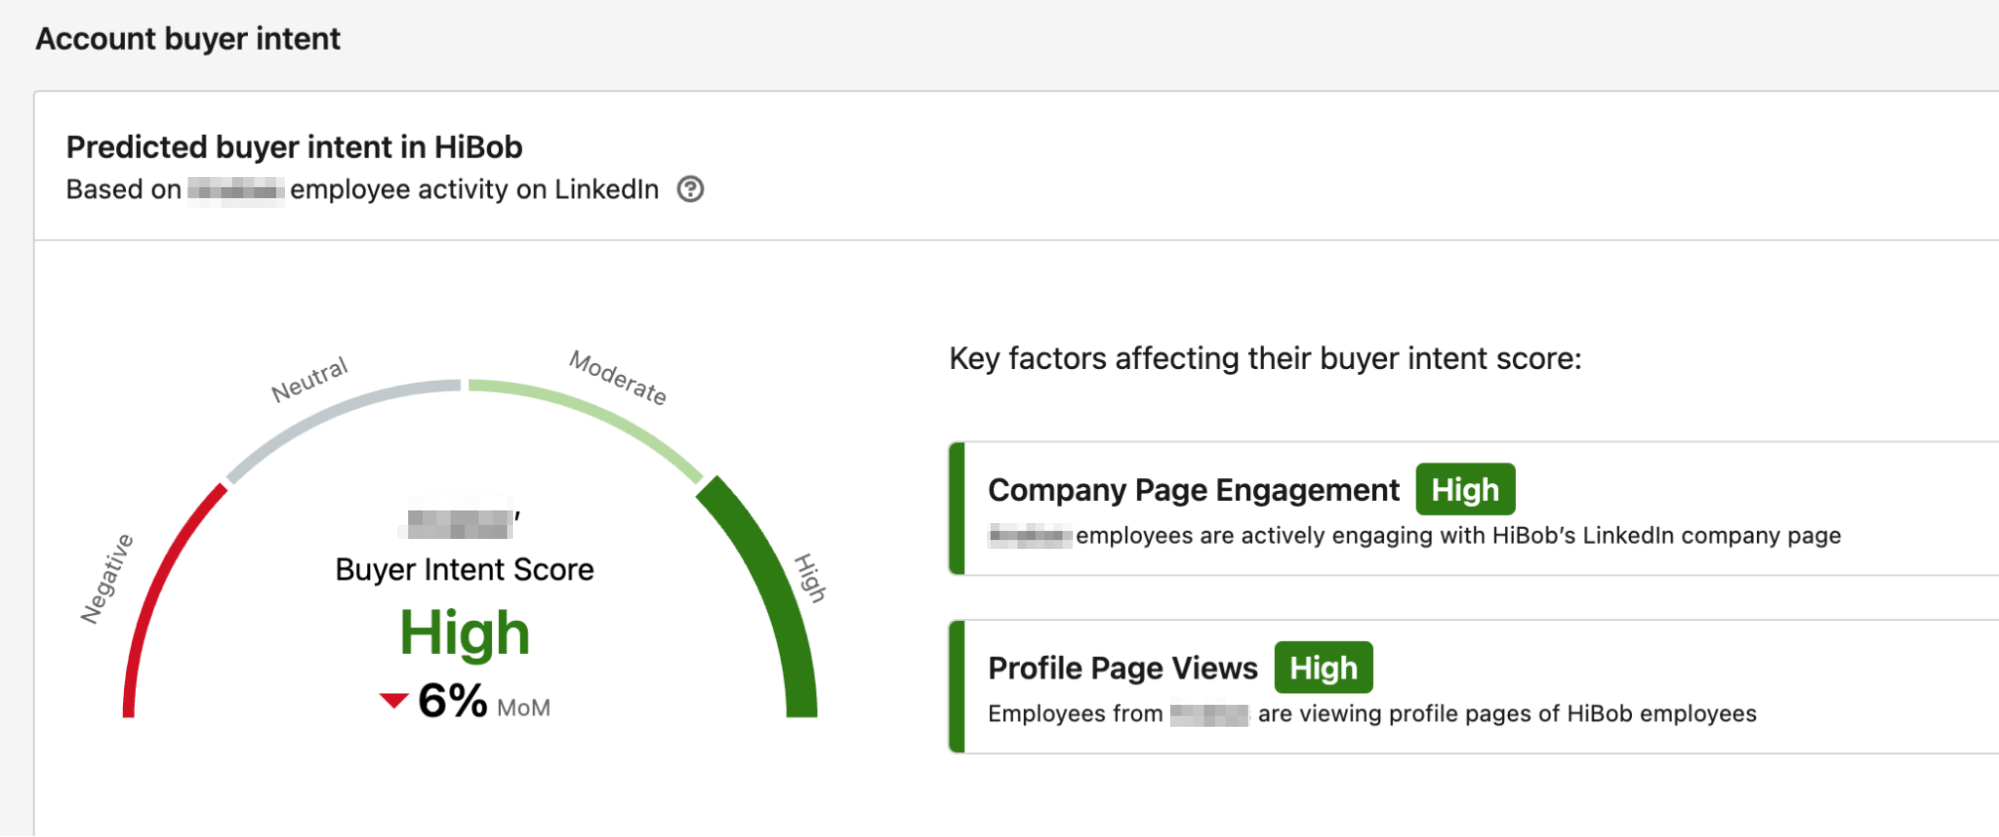Click the High badge next to Company Page Engagement

click(1465, 490)
